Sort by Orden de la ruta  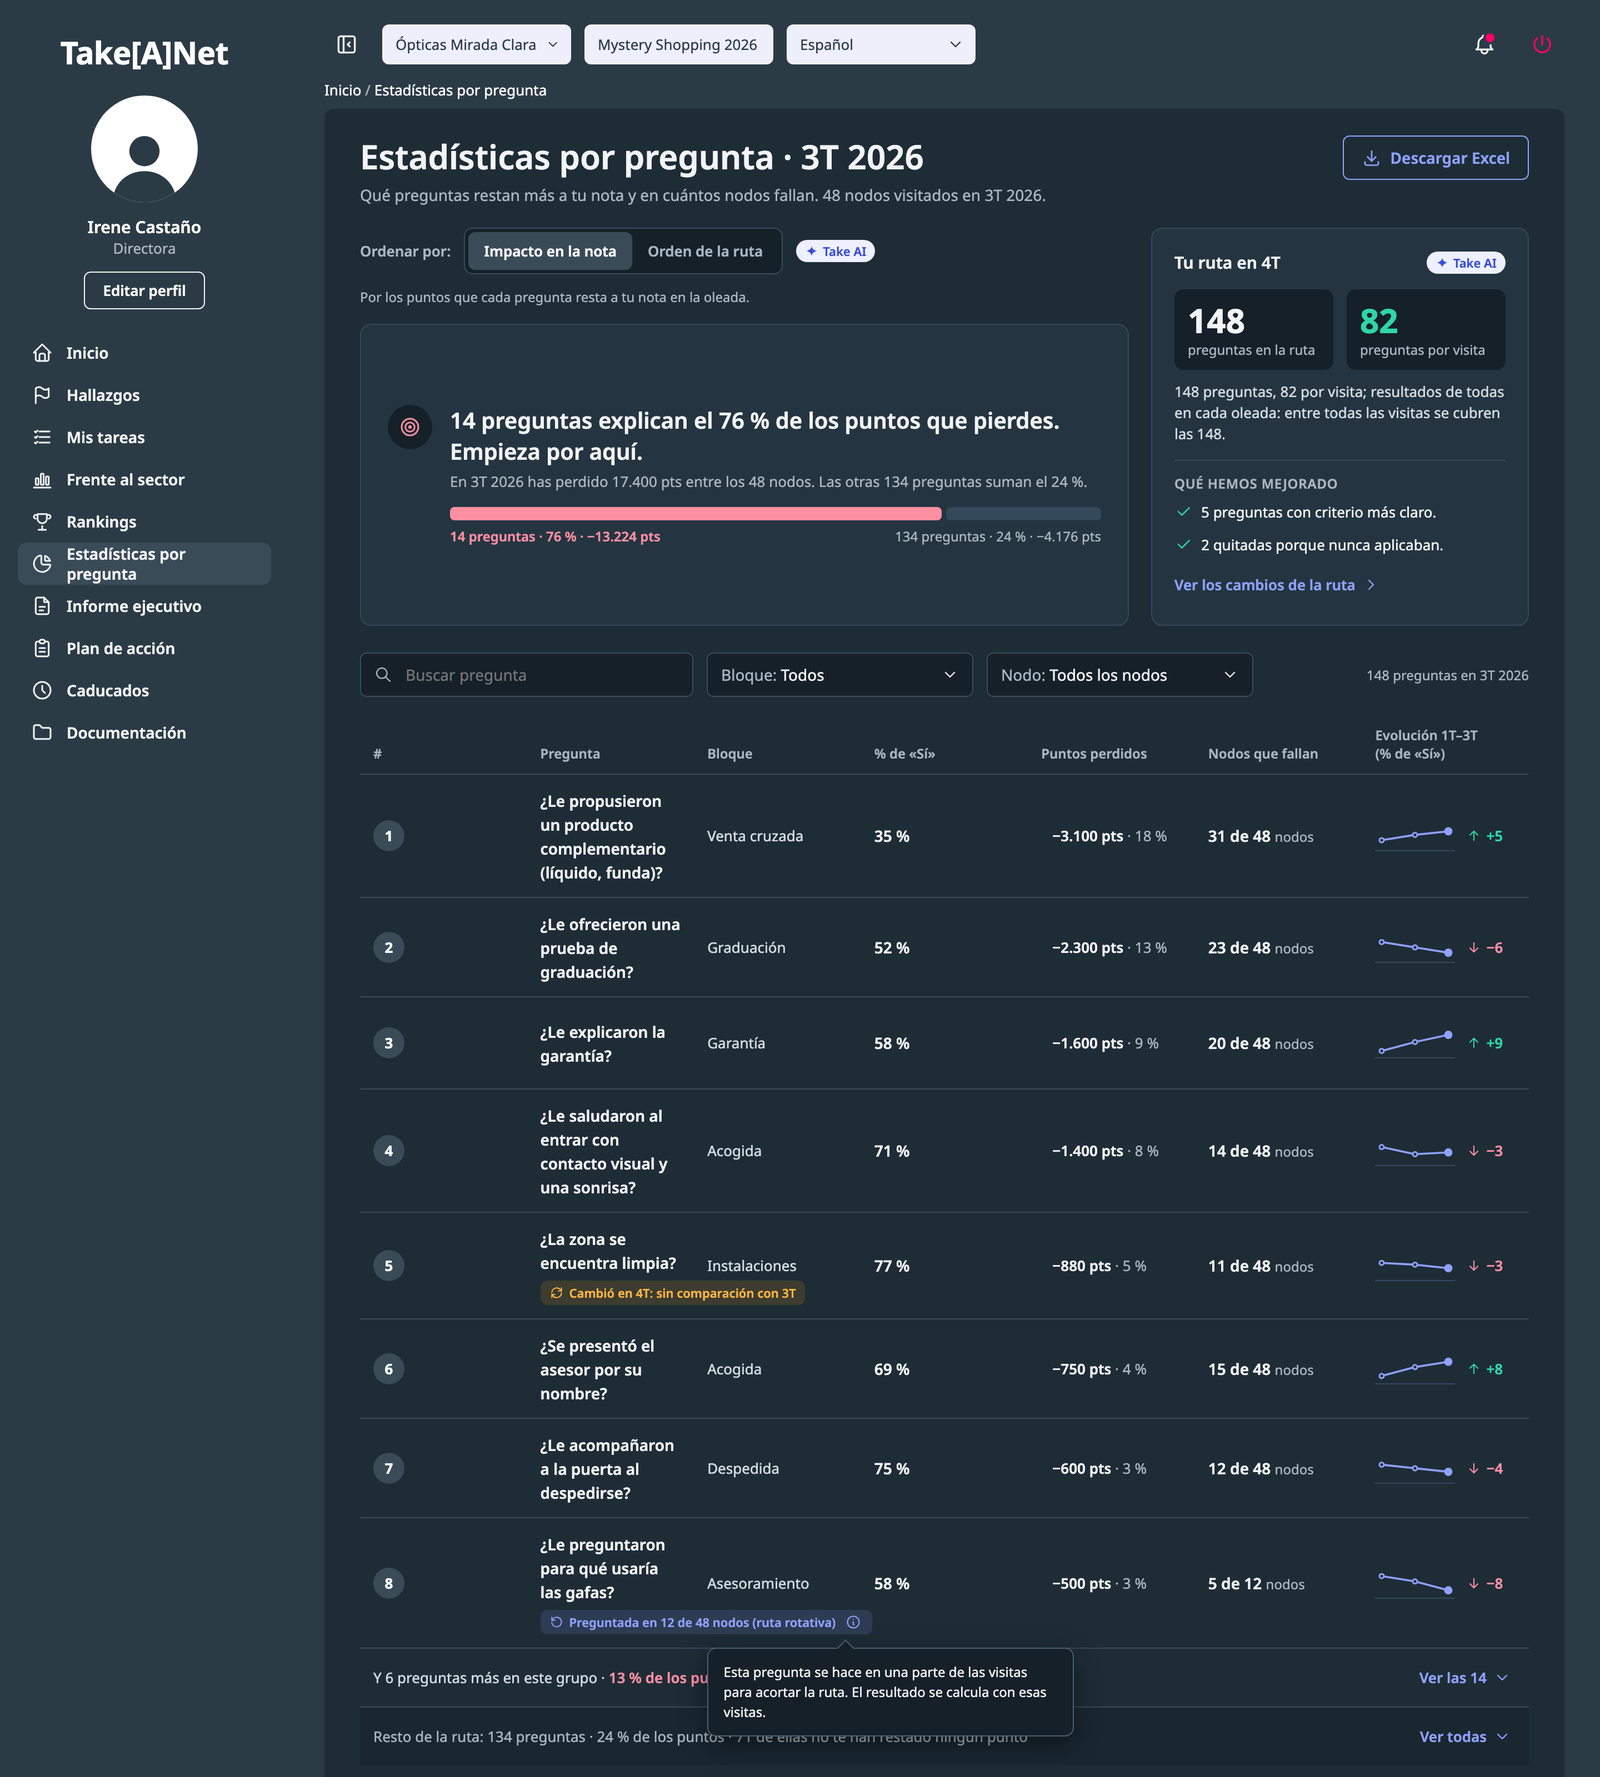705,251
